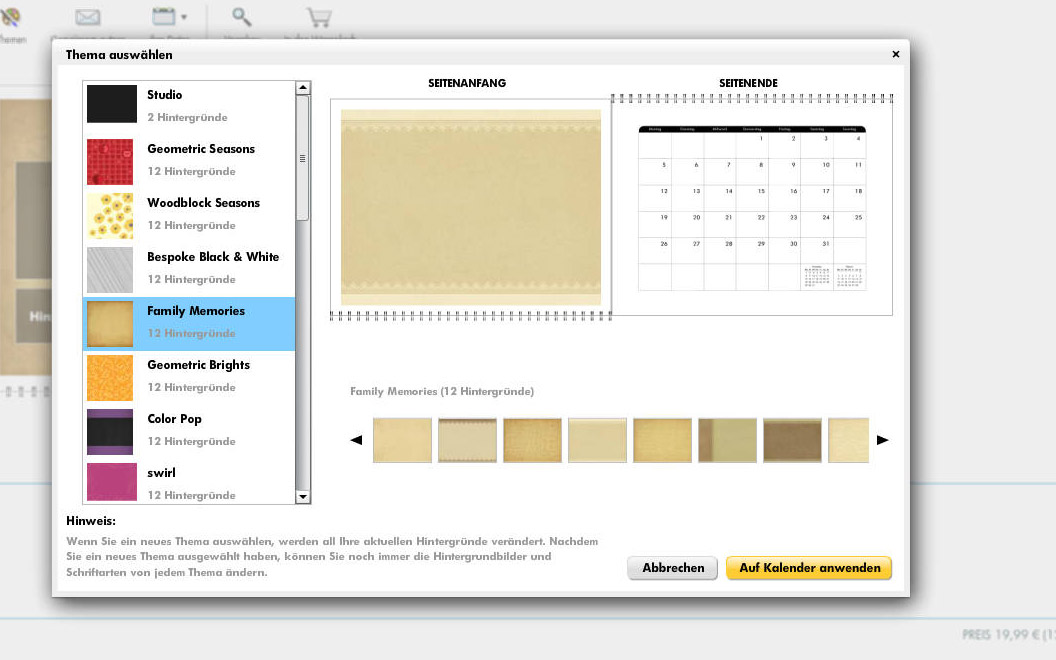Select the first Family Memories background thumbnail
Image resolution: width=1056 pixels, height=660 pixels.
(402, 440)
